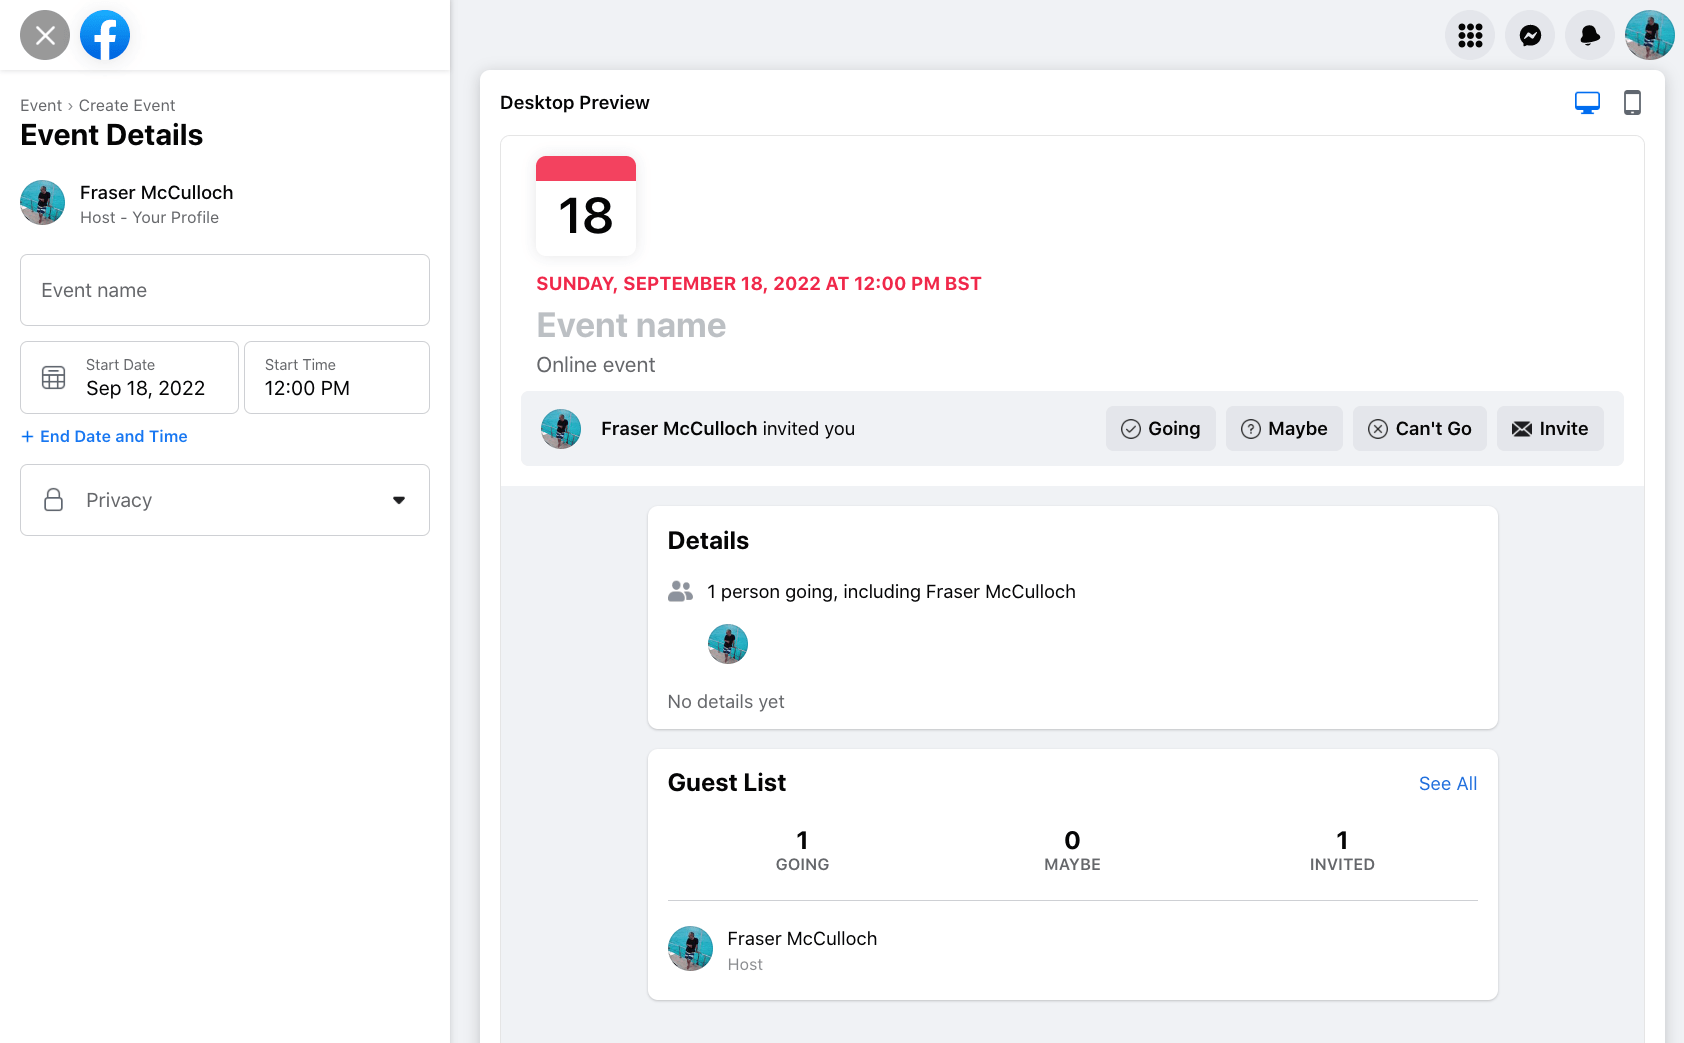Switch to mobile preview mode
This screenshot has width=1684, height=1043.
coord(1632,102)
